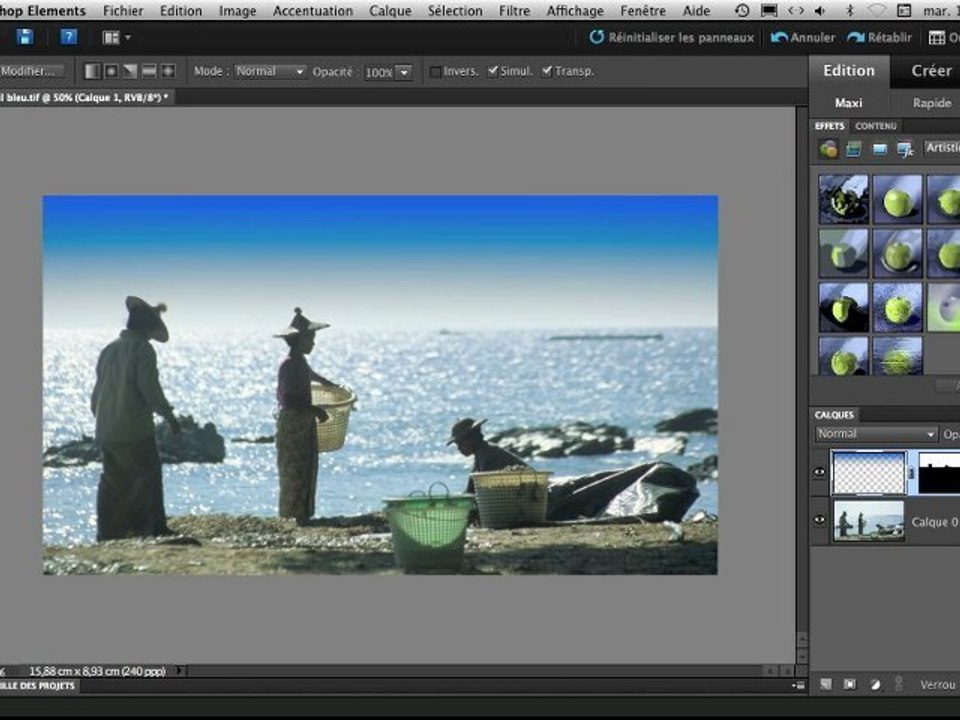Hide the Calque 0 layer visibility eye
The image size is (960, 720).
pyautogui.click(x=819, y=520)
